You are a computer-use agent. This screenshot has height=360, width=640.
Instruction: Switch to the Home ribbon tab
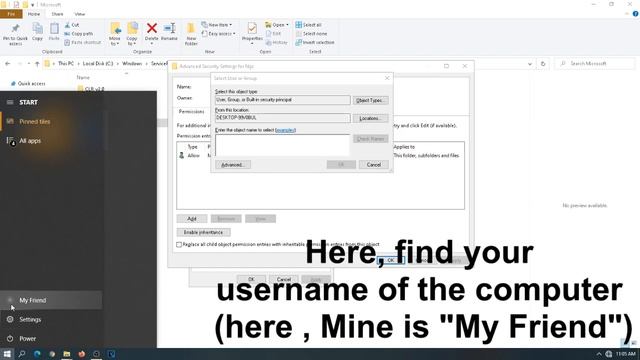(34, 14)
